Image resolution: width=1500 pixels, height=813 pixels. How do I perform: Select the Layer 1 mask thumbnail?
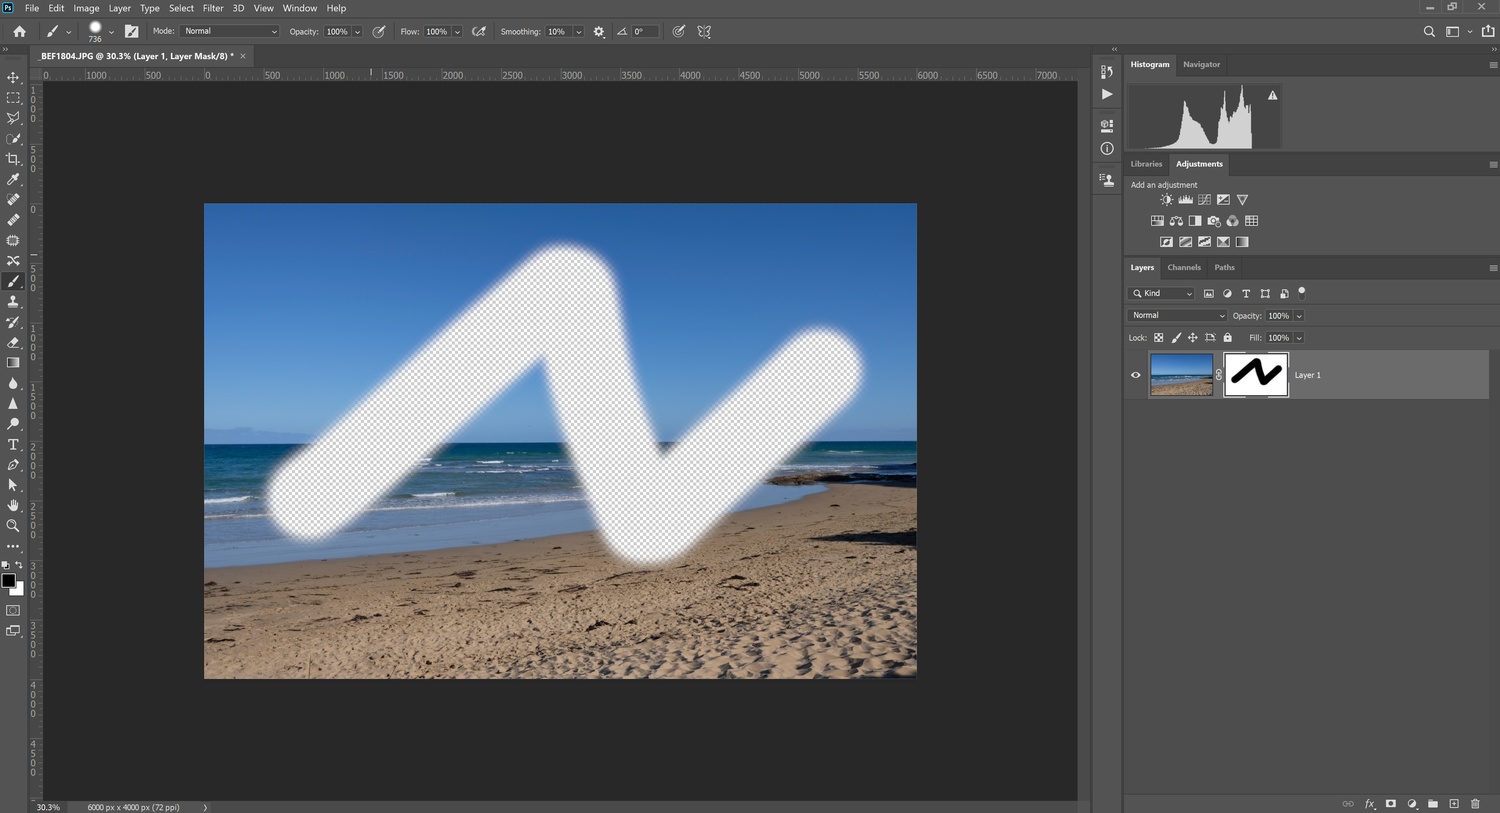coord(1256,374)
